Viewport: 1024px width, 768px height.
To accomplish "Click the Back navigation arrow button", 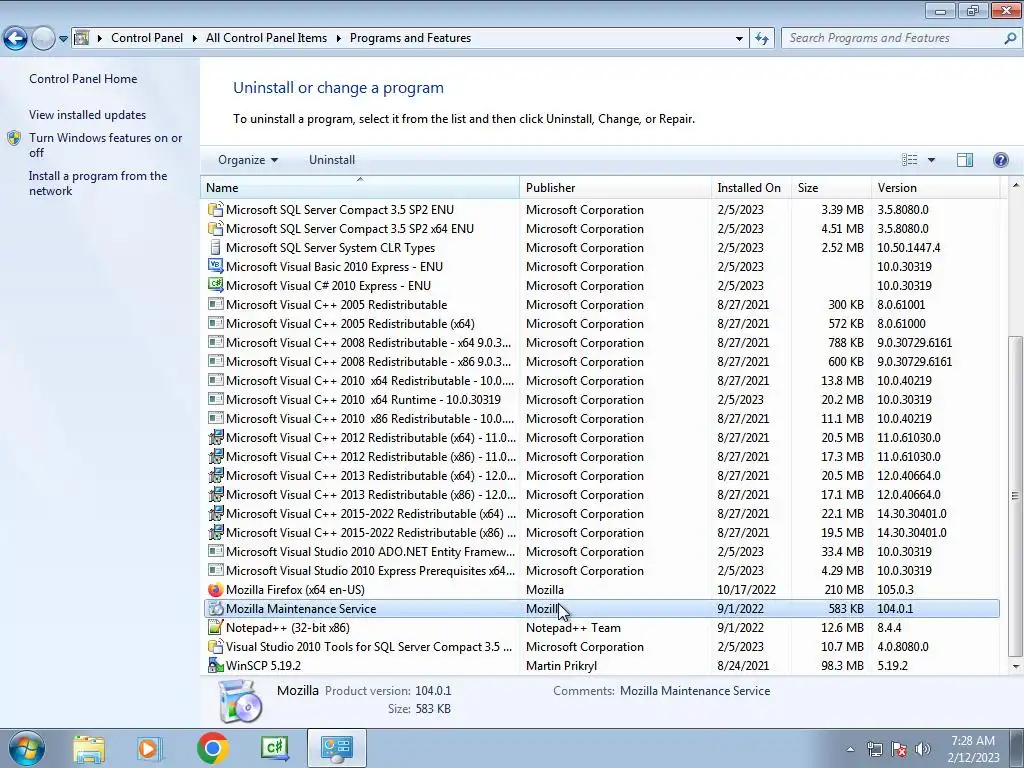I will click(15, 39).
